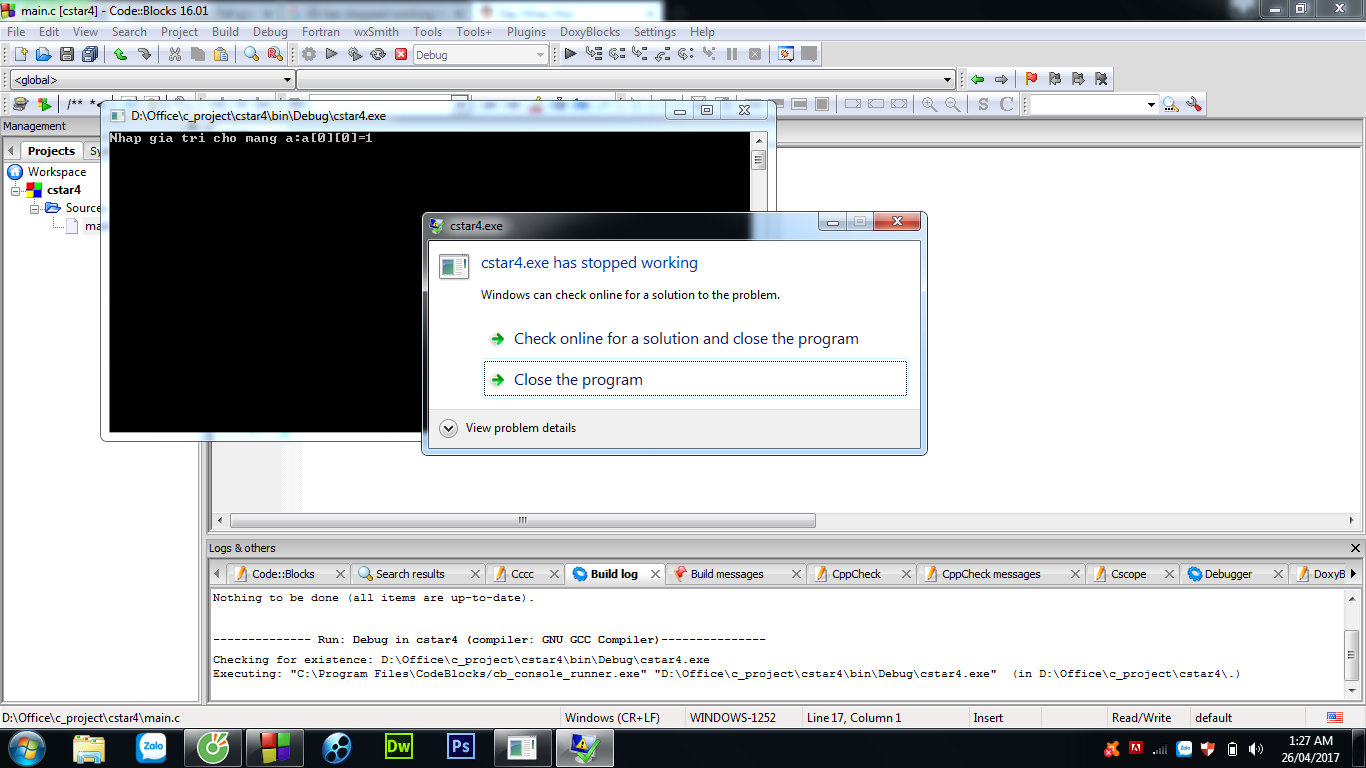Click Check online for a solution
The height and width of the screenshot is (768, 1366).
[685, 339]
